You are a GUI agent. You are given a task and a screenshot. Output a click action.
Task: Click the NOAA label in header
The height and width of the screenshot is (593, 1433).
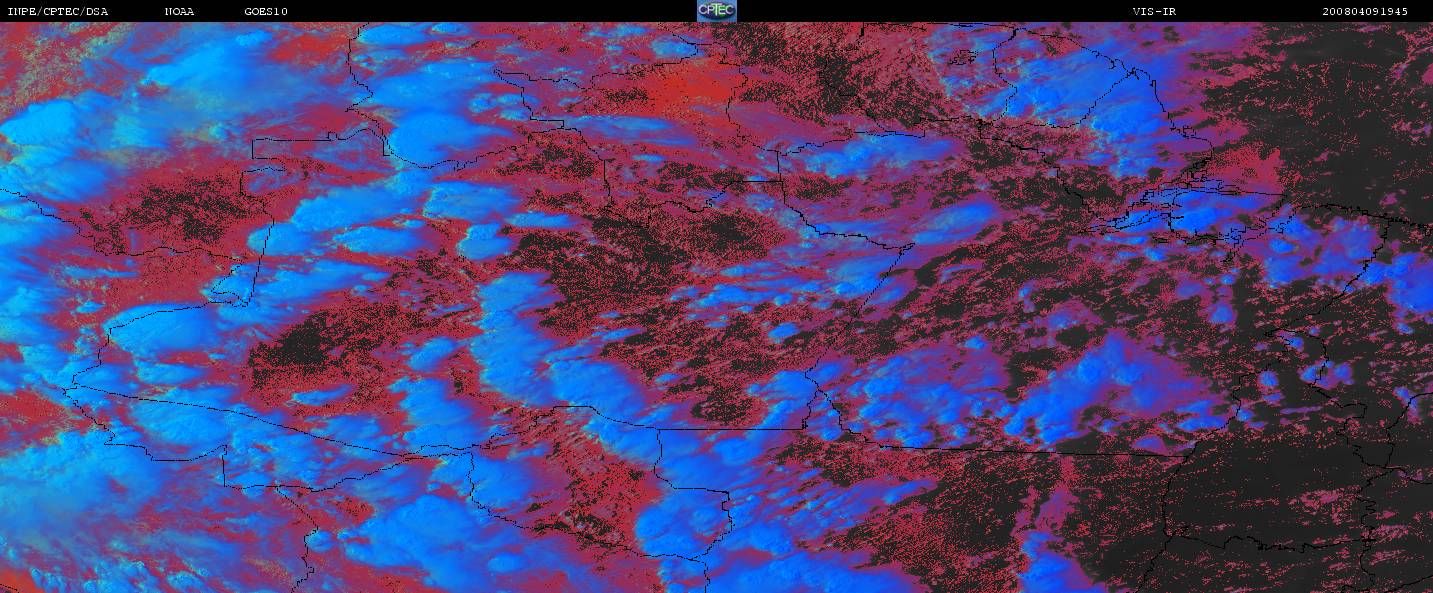click(x=179, y=11)
